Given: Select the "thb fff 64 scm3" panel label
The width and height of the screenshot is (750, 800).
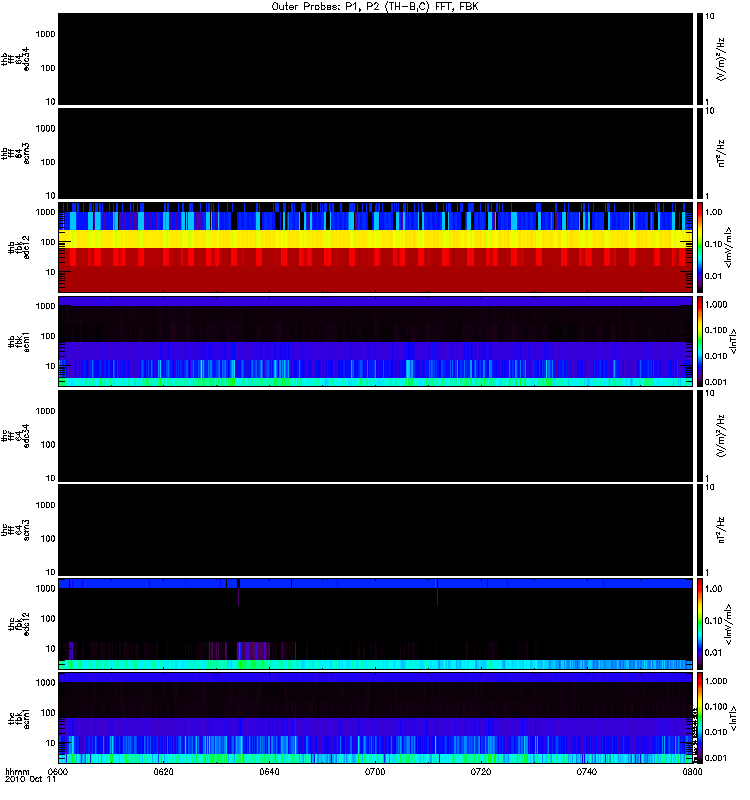Looking at the screenshot, I should tap(15, 153).
